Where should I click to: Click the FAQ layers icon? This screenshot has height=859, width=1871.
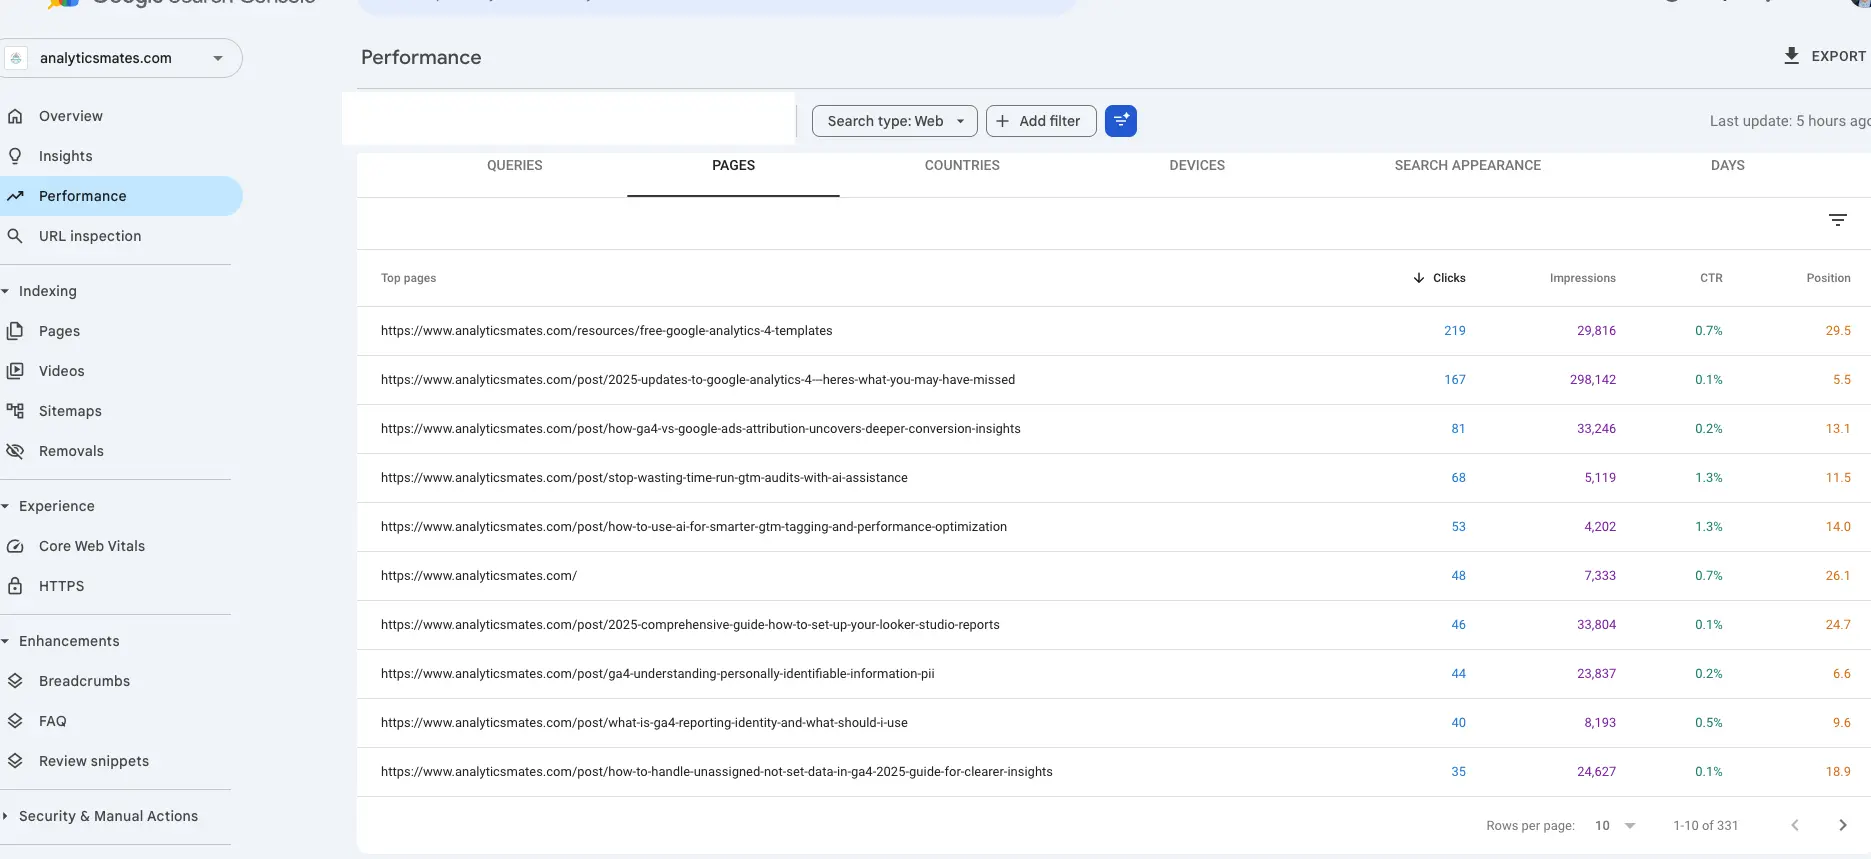click(15, 721)
